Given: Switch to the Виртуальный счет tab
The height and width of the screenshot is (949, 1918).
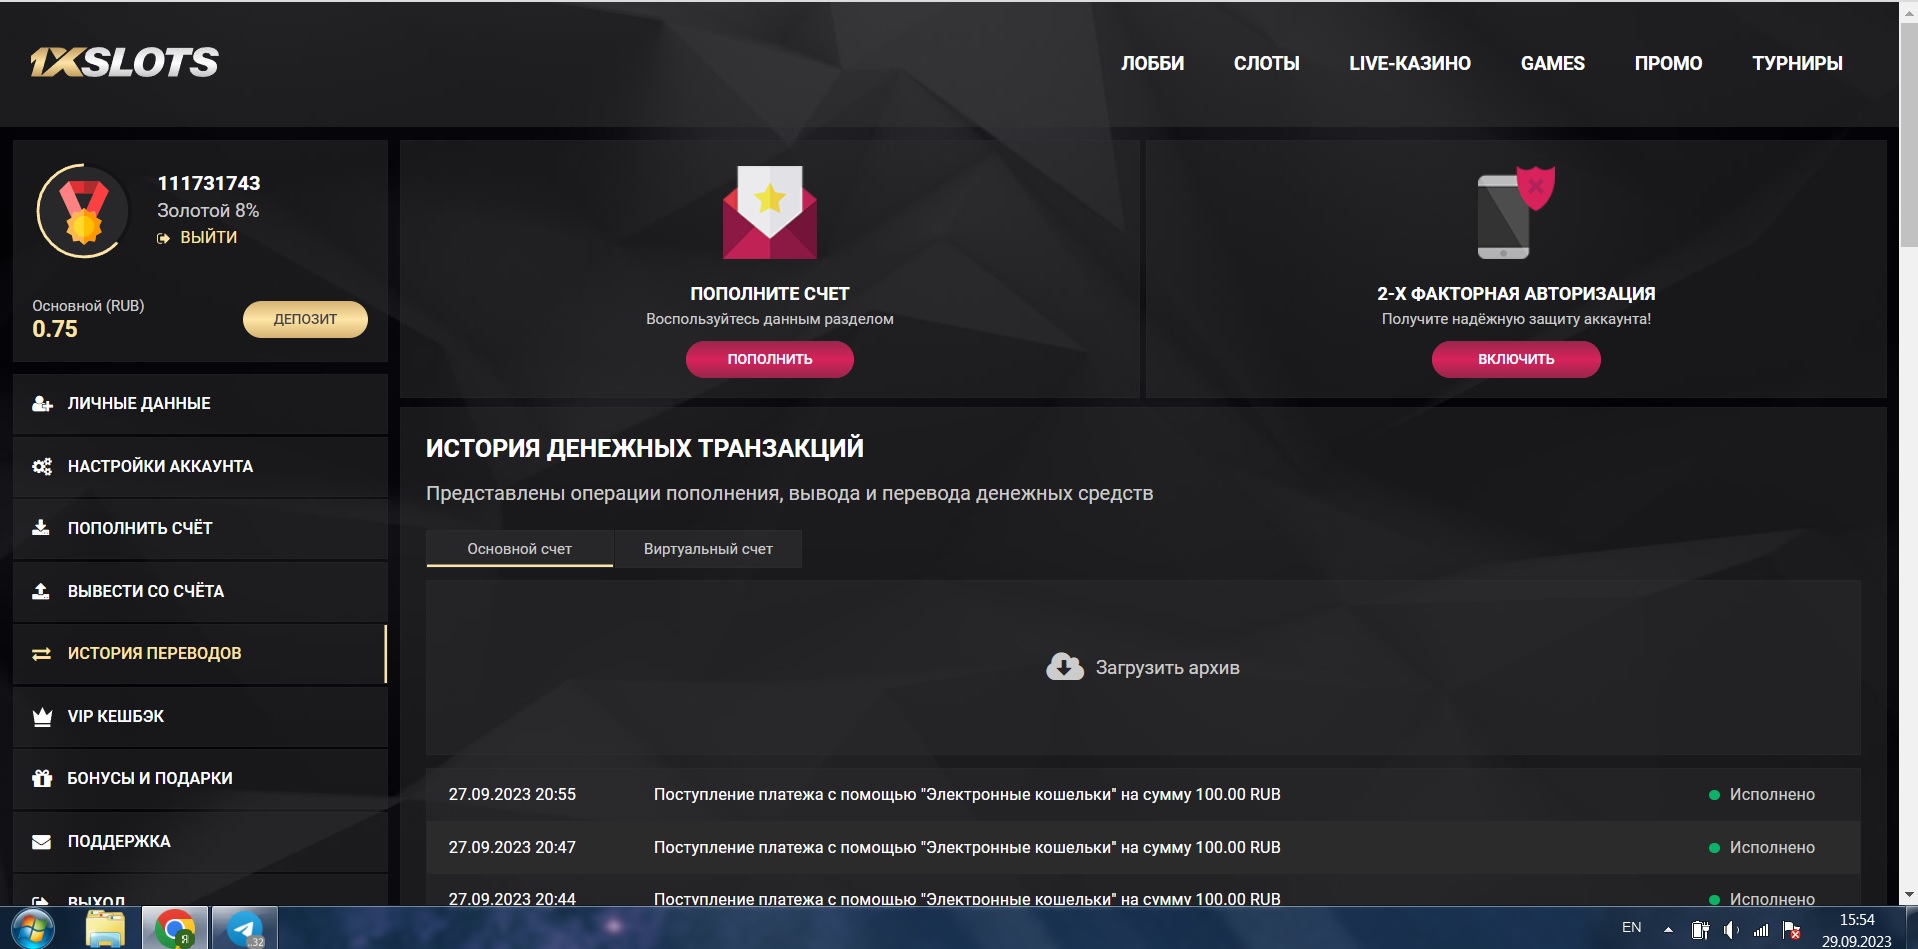Looking at the screenshot, I should coord(708,549).
